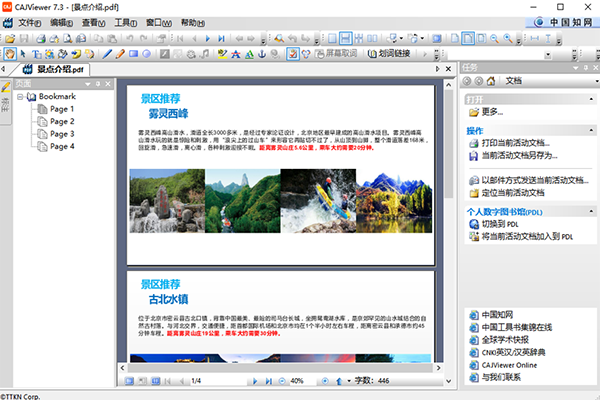This screenshot has width=600, height=400.
Task: Select the Hand tool
Action: click(10, 54)
